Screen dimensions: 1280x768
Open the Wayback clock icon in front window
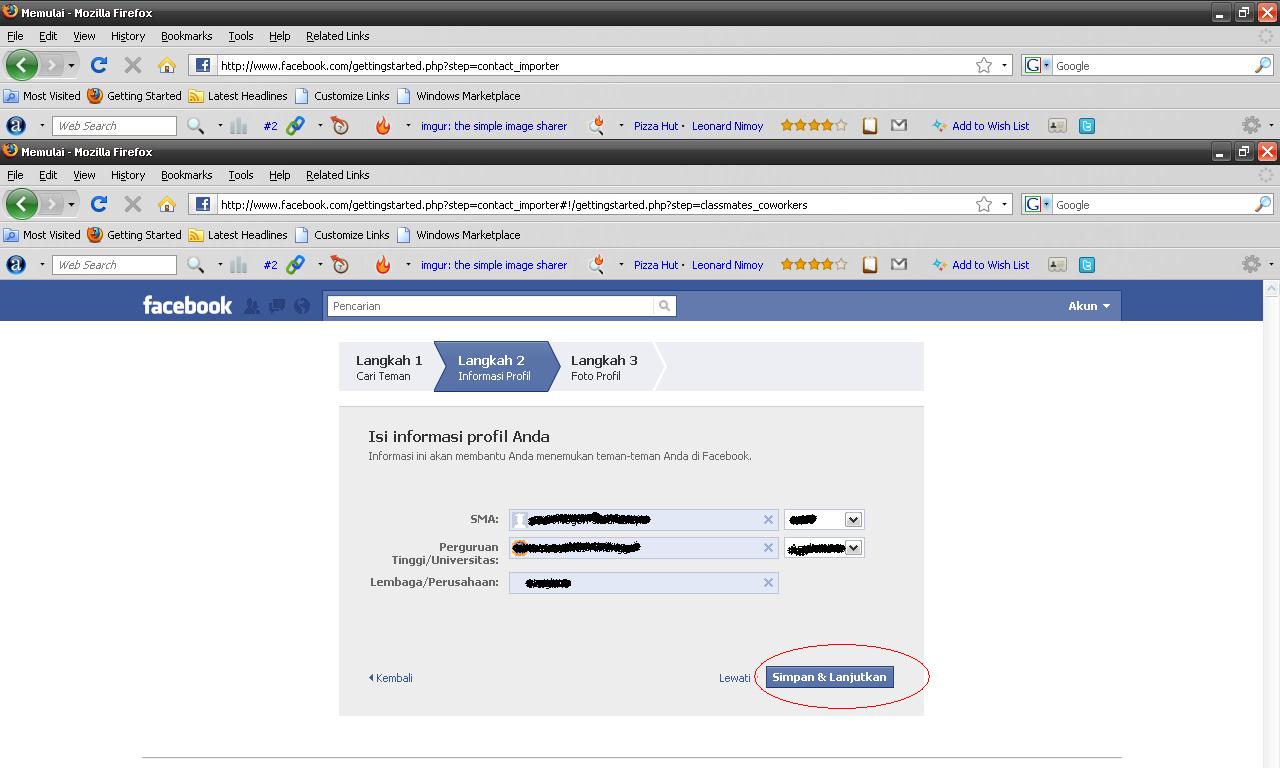coord(340,265)
